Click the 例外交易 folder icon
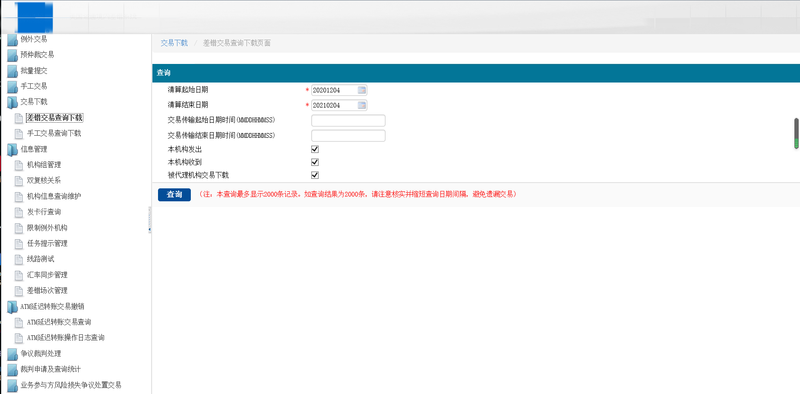Screen dimensions: 800x394 [x=12, y=40]
